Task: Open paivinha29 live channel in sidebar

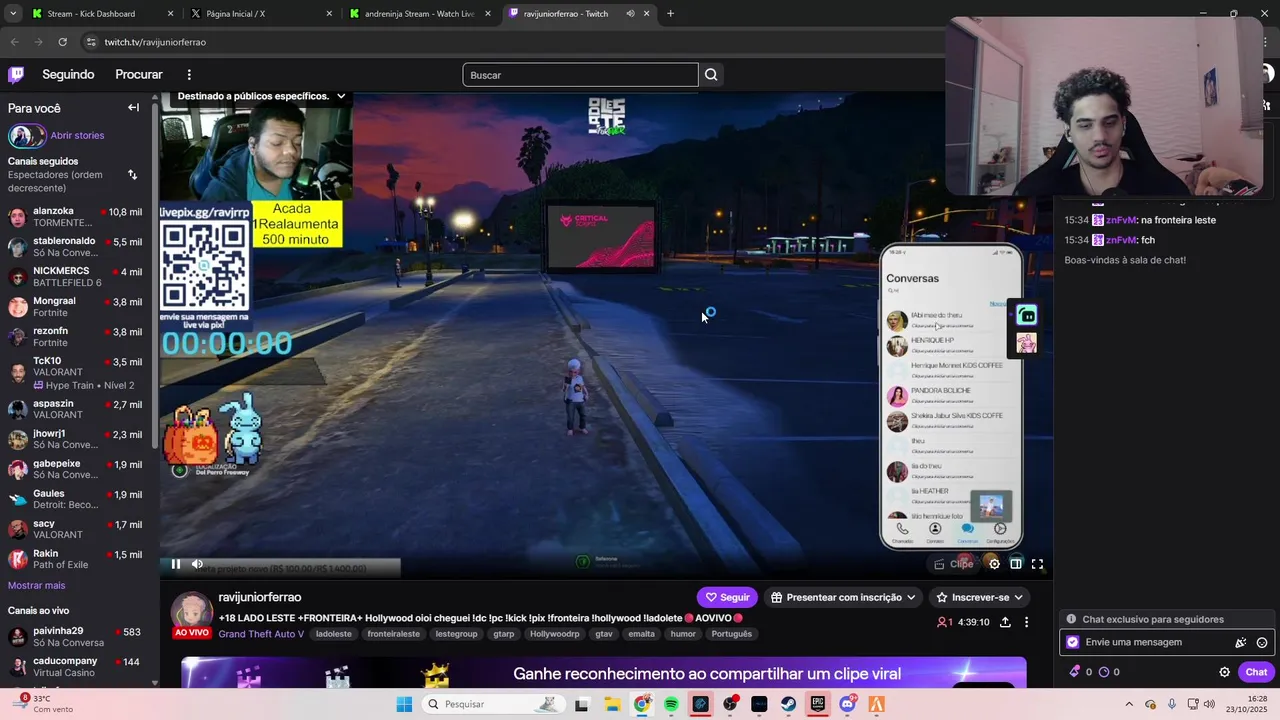Action: [x=76, y=637]
